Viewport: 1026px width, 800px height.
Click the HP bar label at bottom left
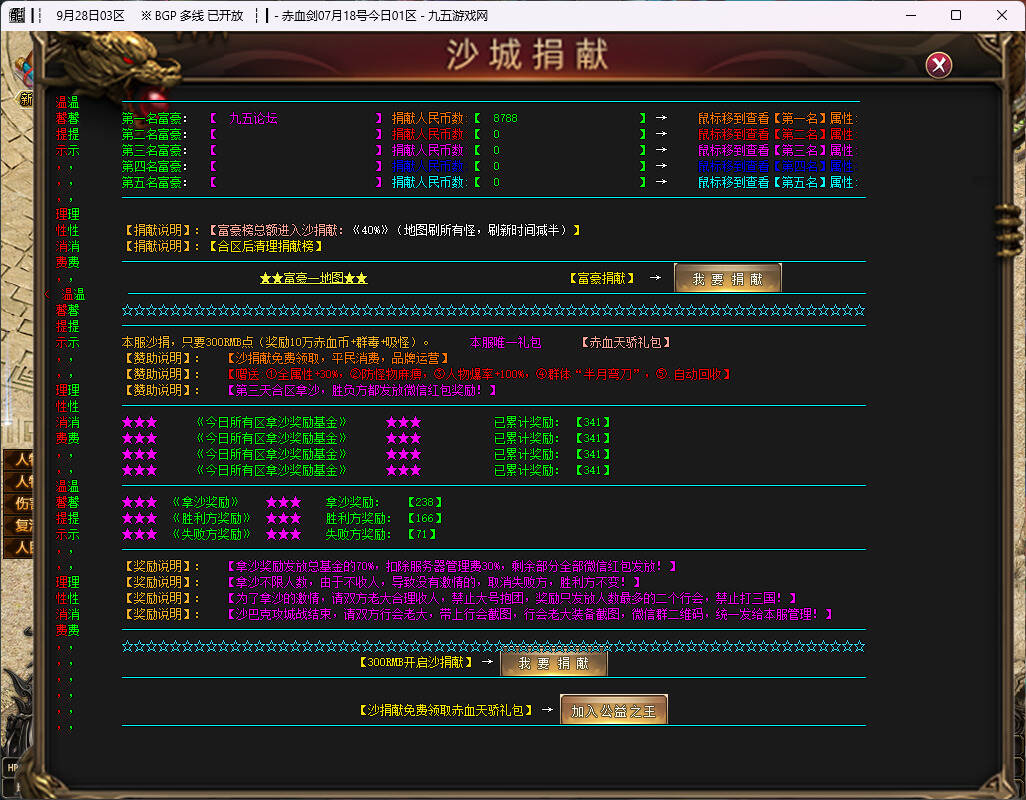12,767
